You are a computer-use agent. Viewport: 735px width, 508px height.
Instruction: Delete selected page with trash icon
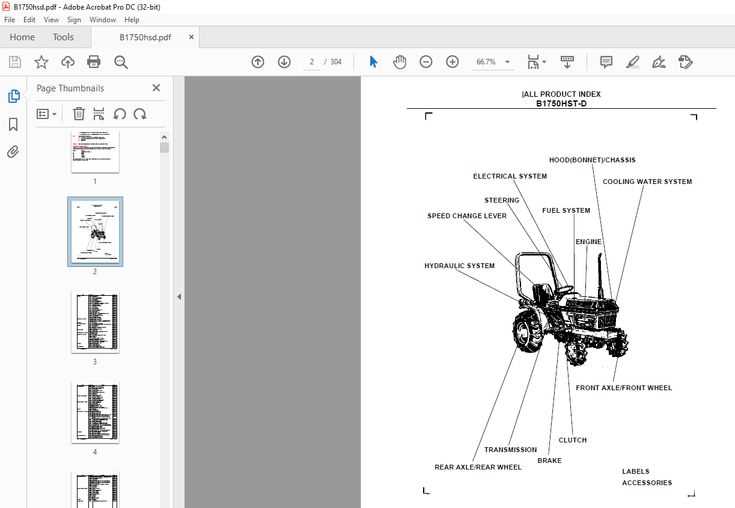pyautogui.click(x=79, y=114)
